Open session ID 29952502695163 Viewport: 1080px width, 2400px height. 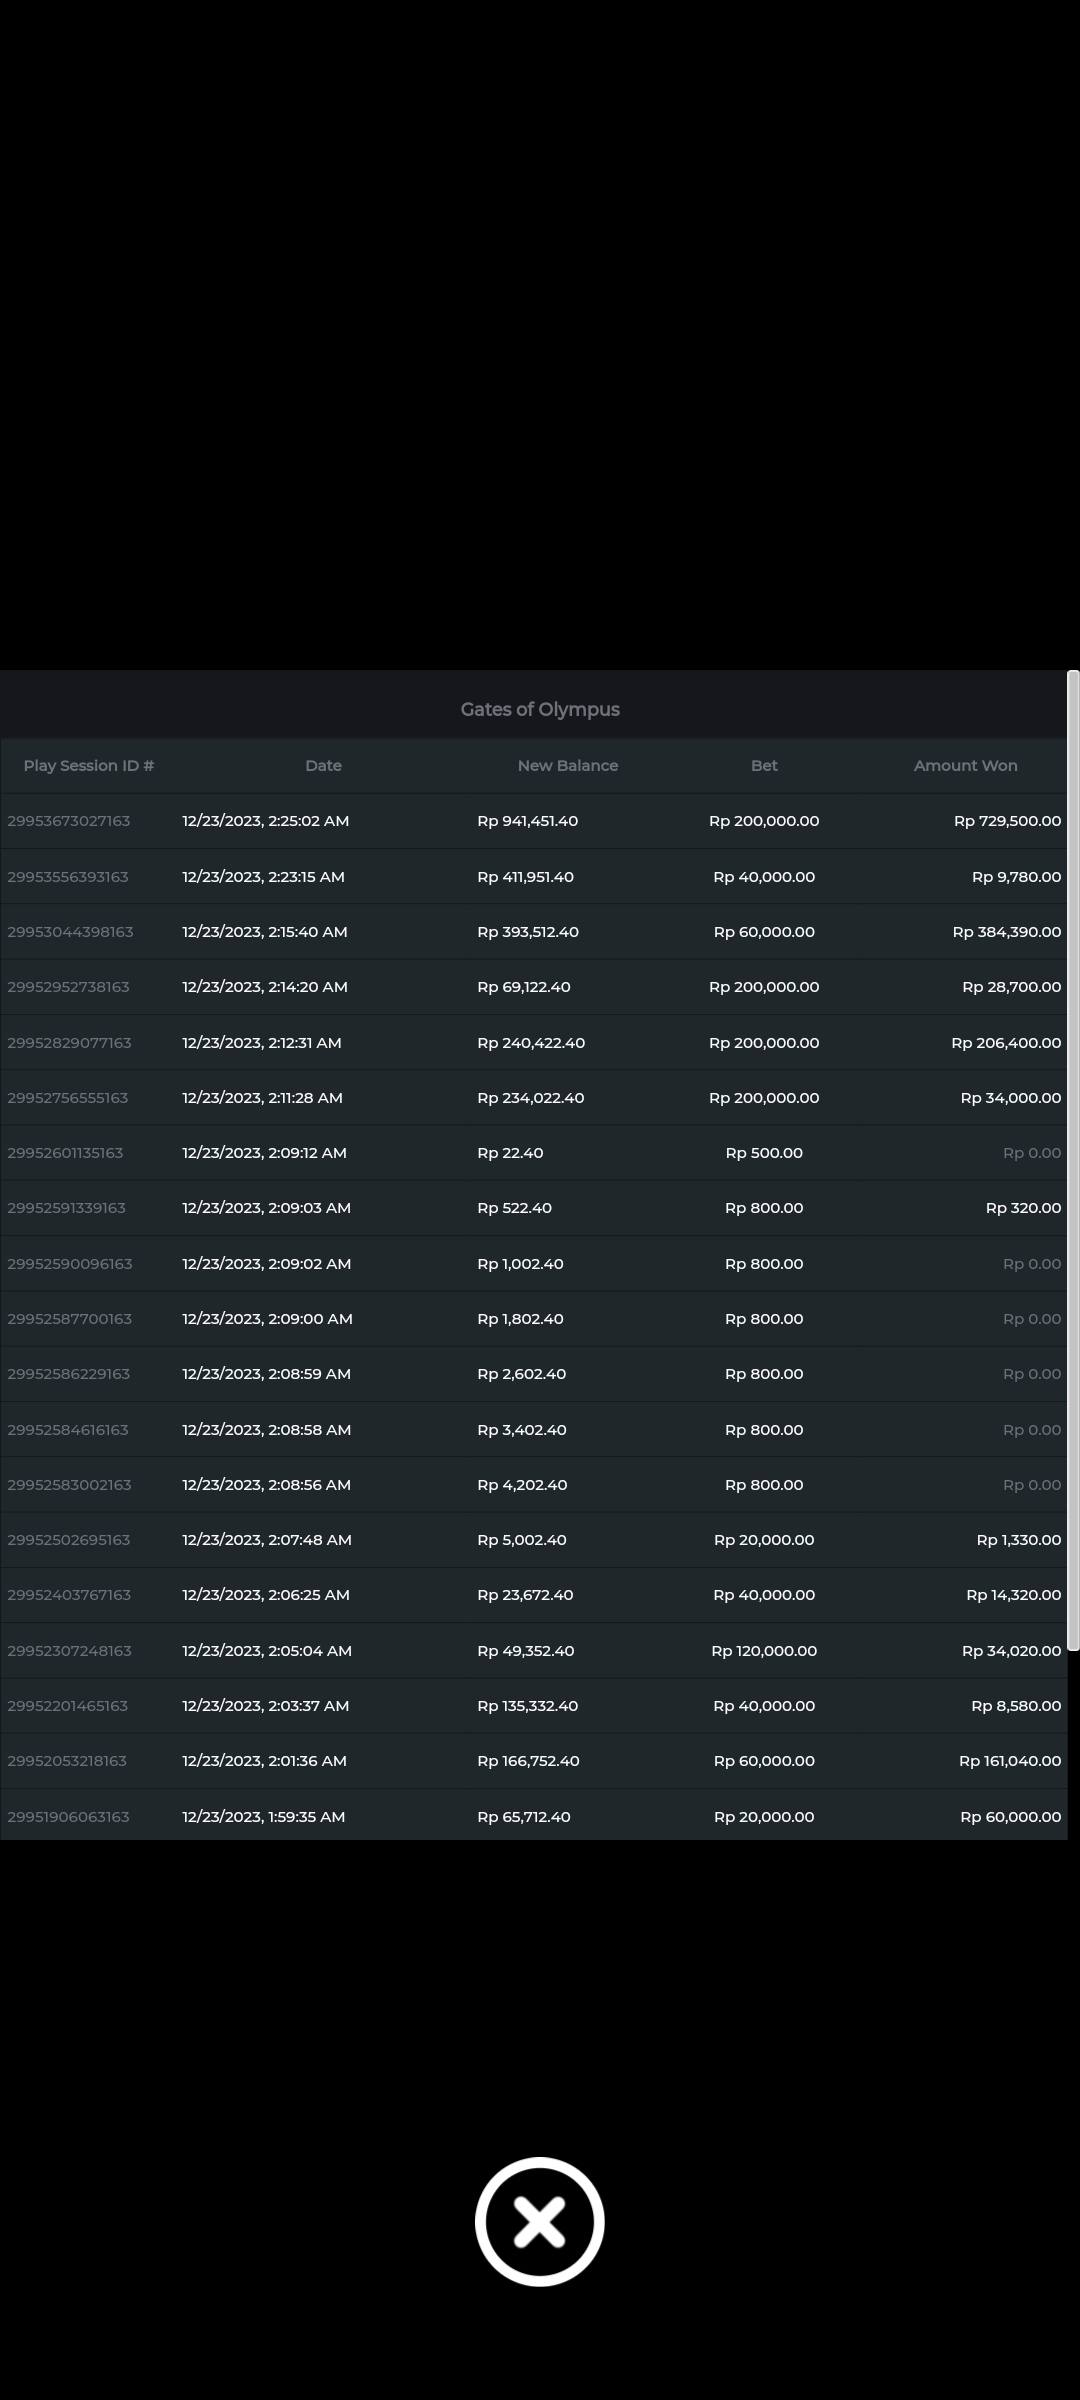[x=69, y=1540]
